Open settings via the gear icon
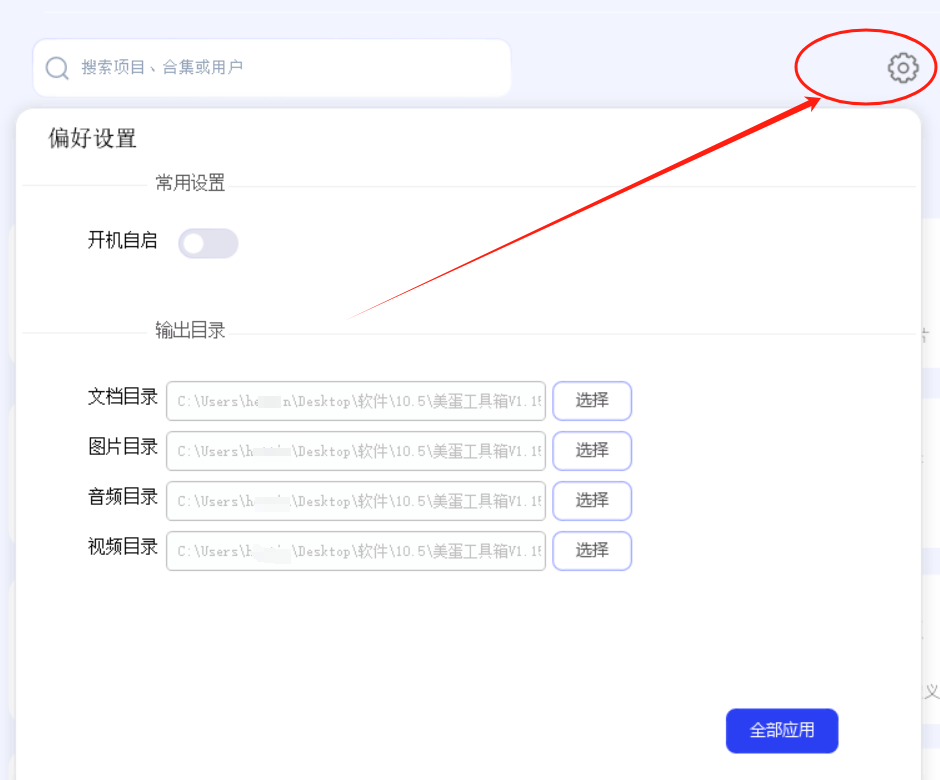This screenshot has height=780, width=940. coord(903,68)
